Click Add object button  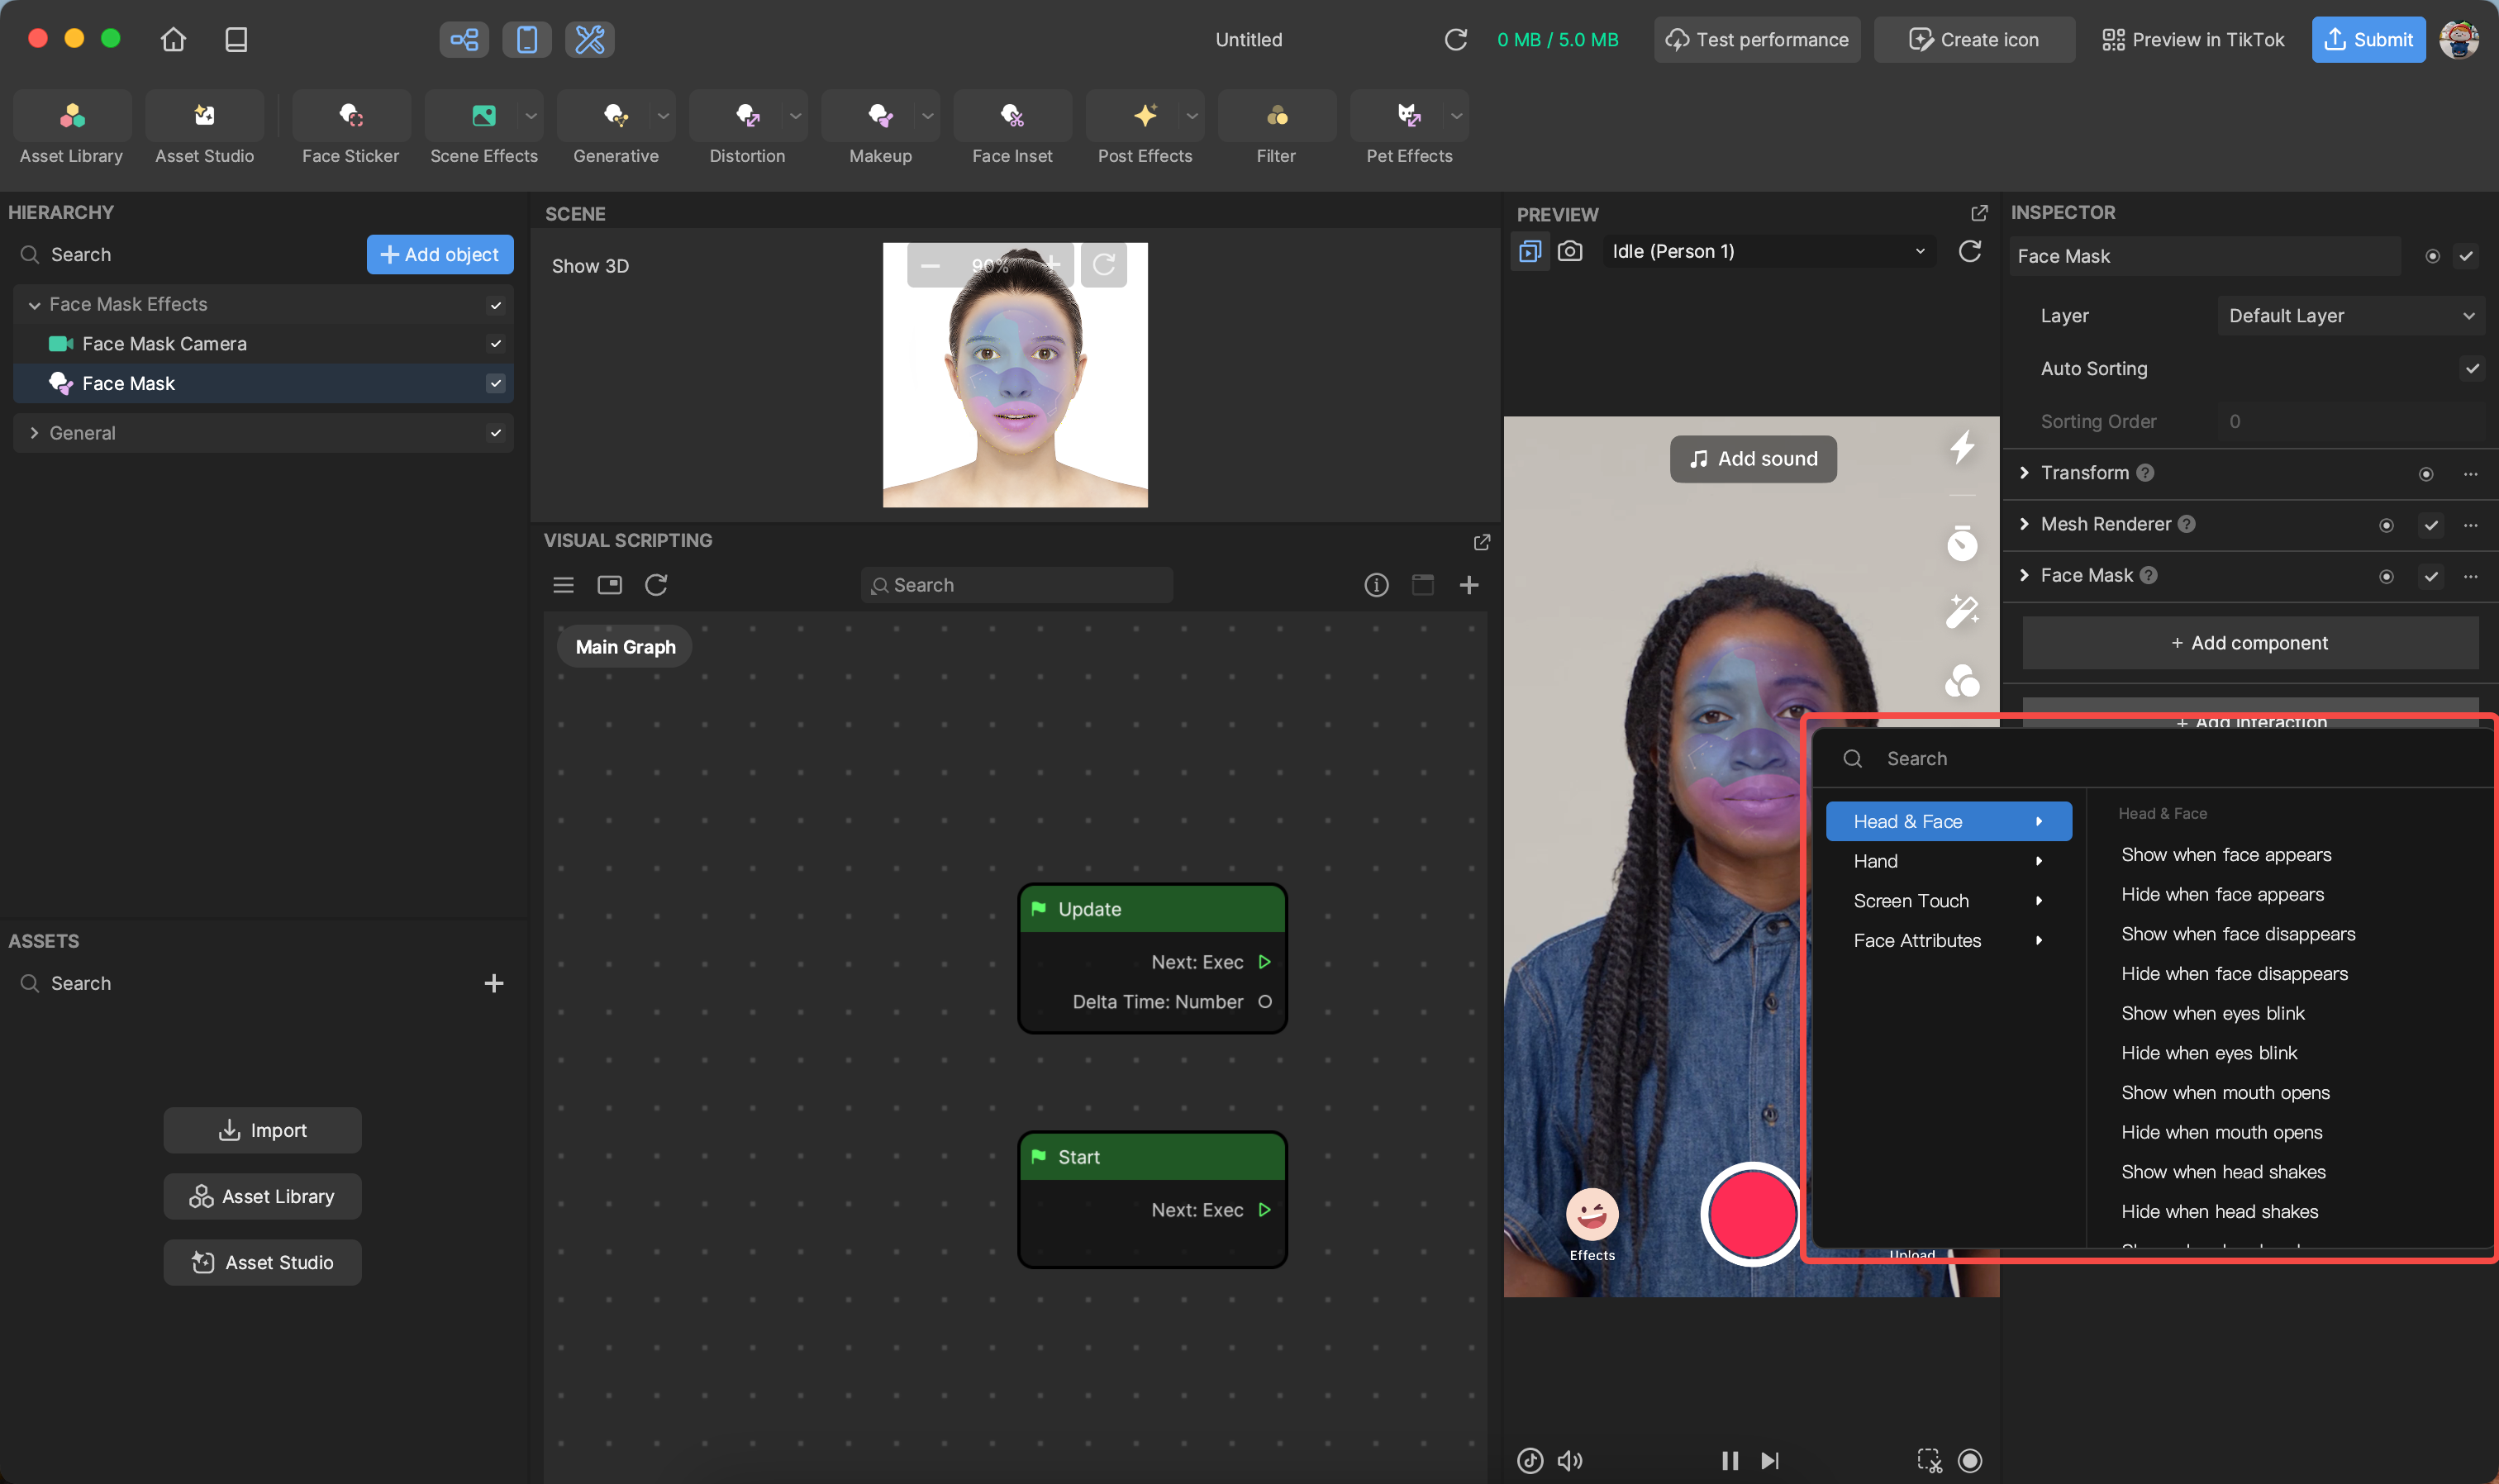[x=440, y=255]
